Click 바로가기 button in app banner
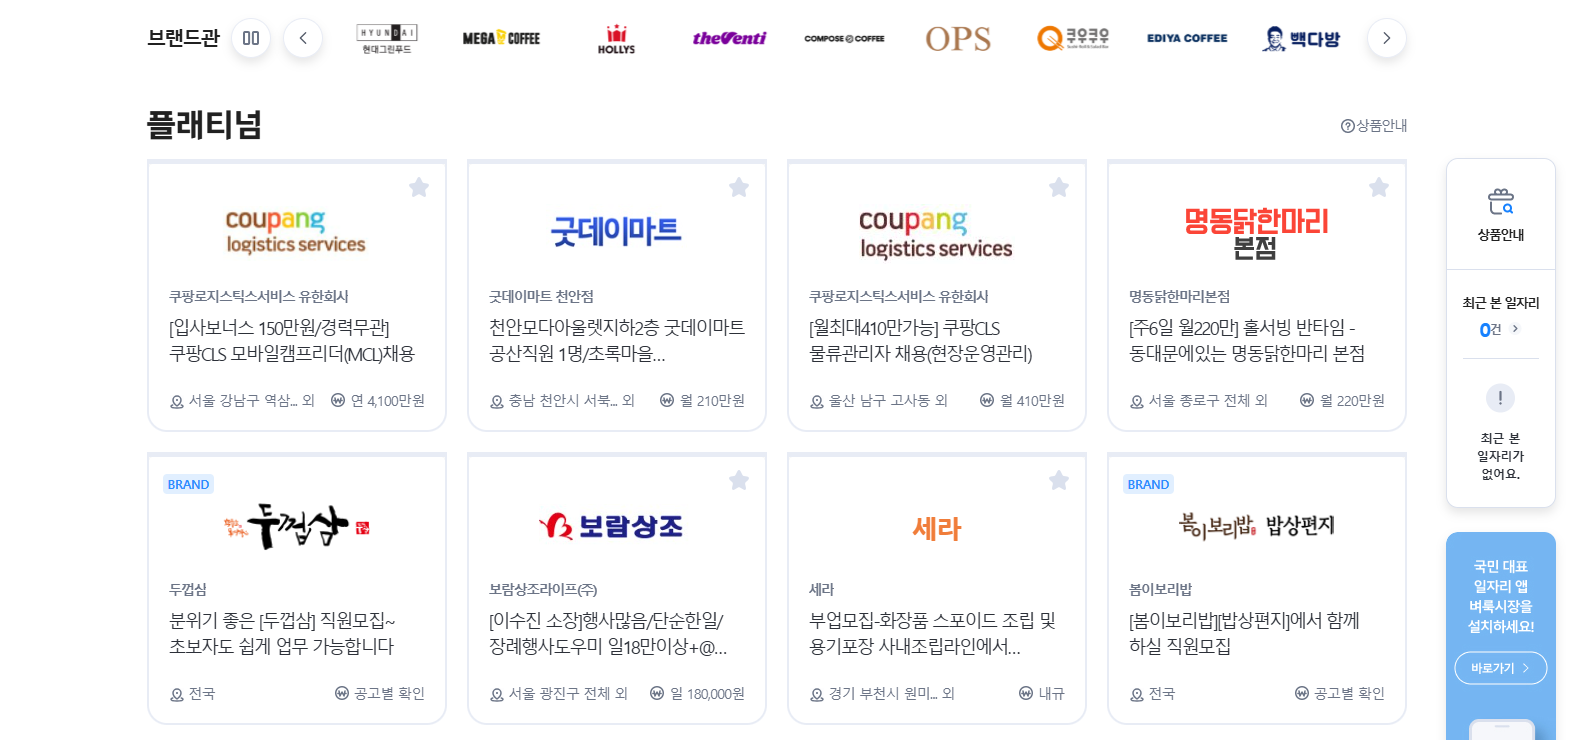 coord(1500,668)
